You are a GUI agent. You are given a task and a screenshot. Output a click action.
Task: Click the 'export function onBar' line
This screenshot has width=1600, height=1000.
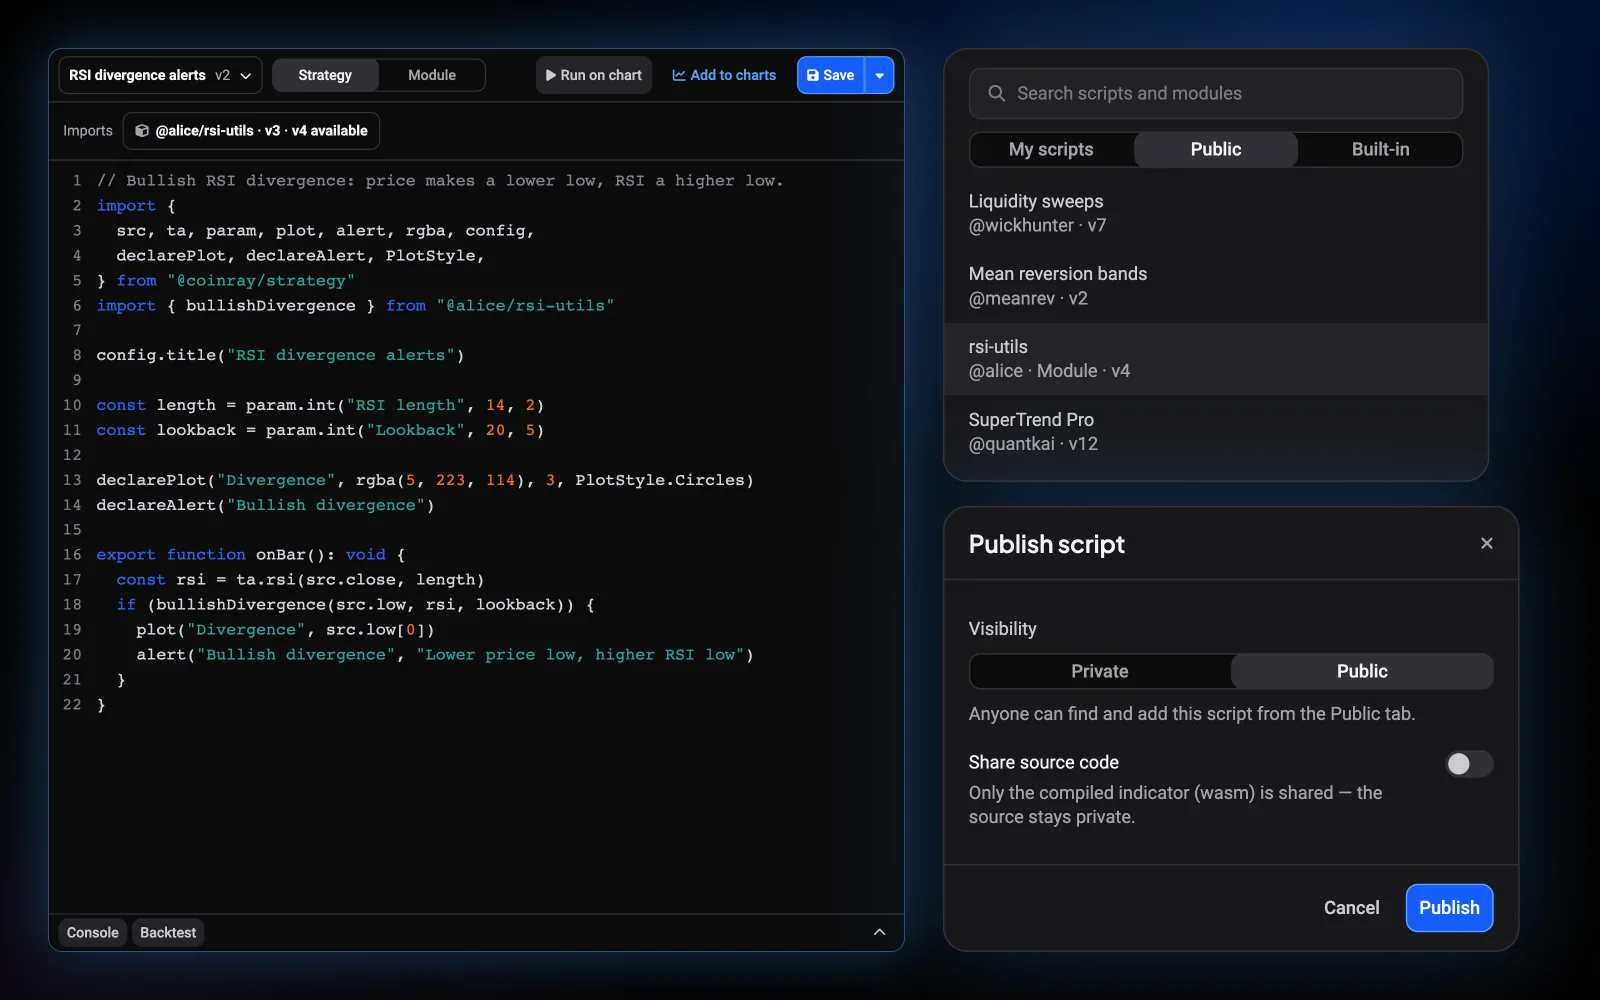click(x=251, y=555)
